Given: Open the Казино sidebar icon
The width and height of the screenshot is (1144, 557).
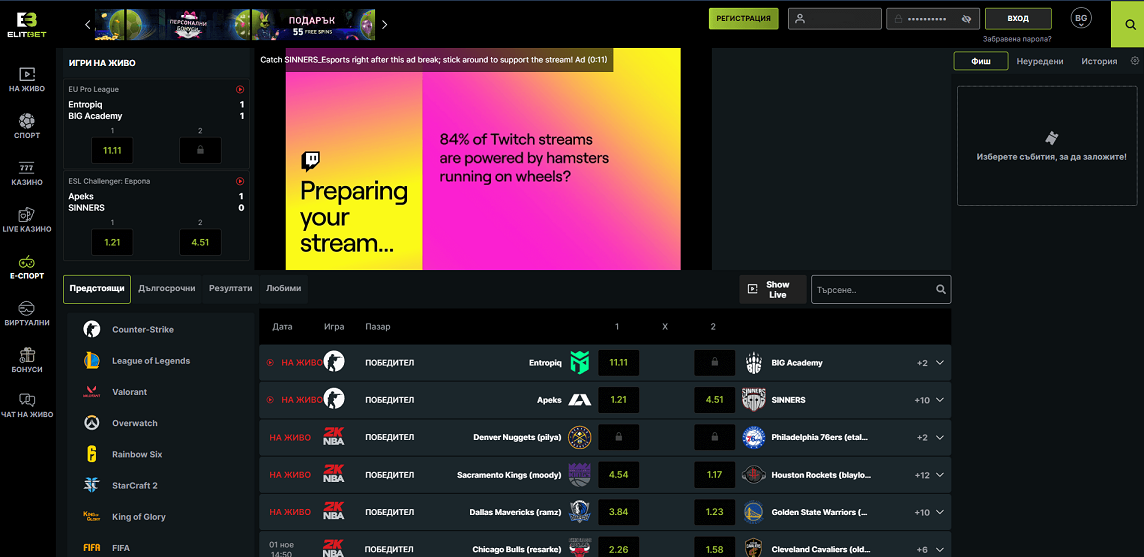Looking at the screenshot, I should pos(26,174).
